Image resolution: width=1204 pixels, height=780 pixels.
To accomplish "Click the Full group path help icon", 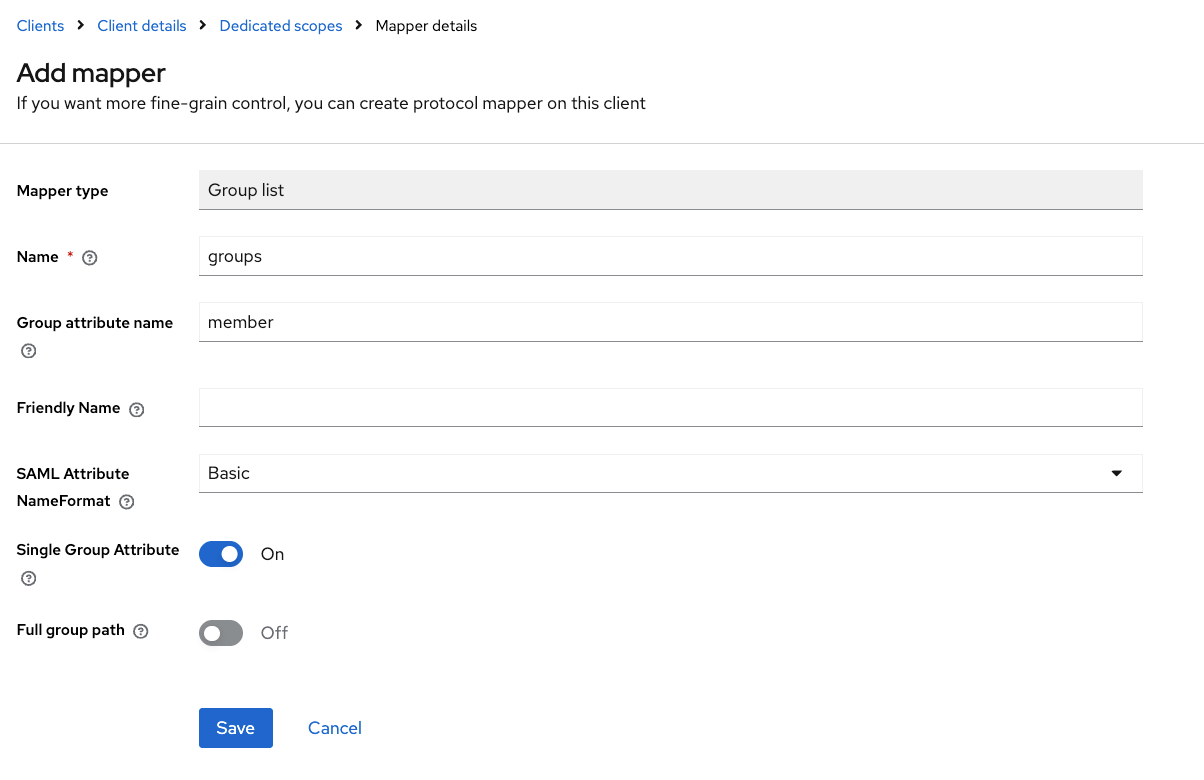I will pyautogui.click(x=141, y=631).
